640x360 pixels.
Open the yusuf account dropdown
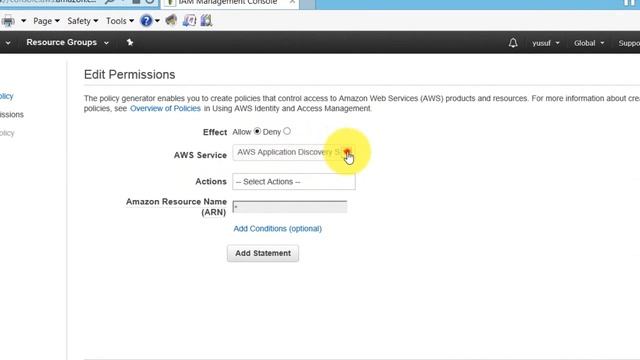545,43
